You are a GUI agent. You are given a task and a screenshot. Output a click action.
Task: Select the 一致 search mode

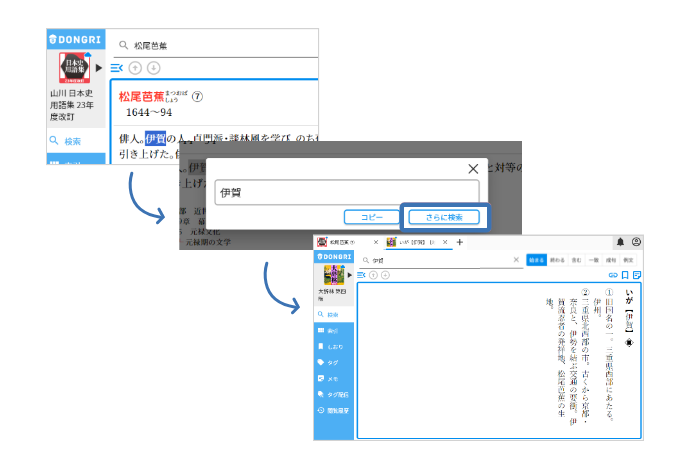tap(594, 260)
